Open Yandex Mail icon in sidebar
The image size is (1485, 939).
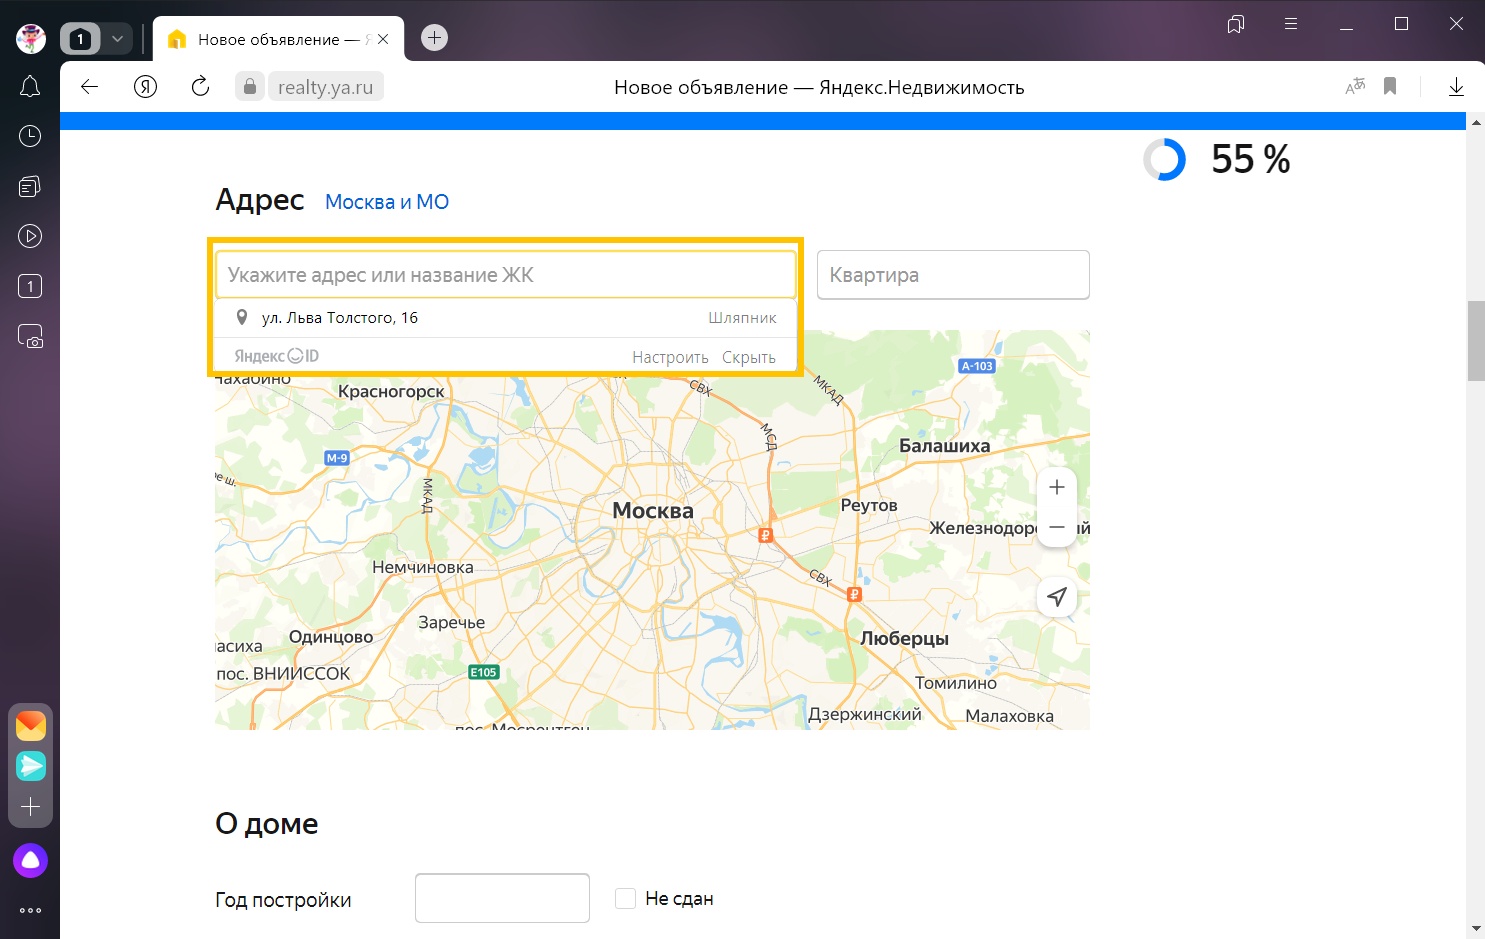31,725
